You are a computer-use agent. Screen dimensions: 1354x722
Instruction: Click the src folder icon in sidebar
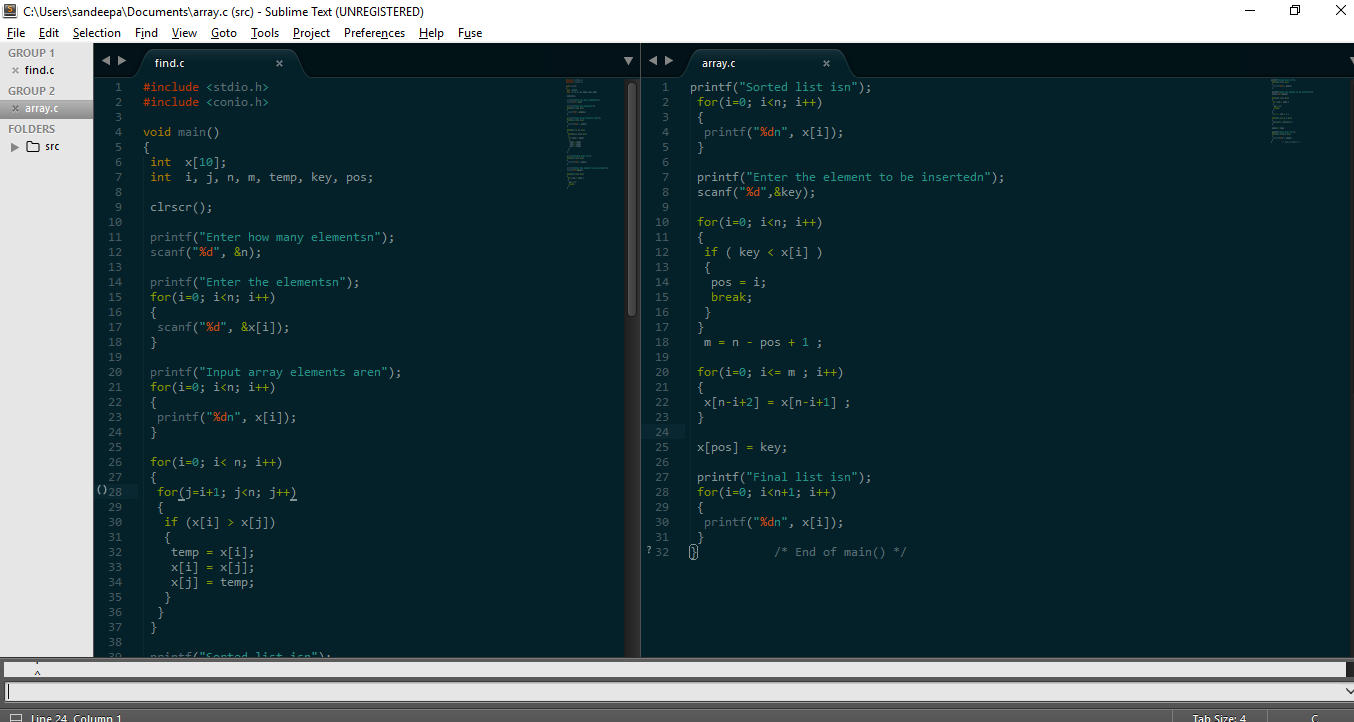[x=33, y=147]
